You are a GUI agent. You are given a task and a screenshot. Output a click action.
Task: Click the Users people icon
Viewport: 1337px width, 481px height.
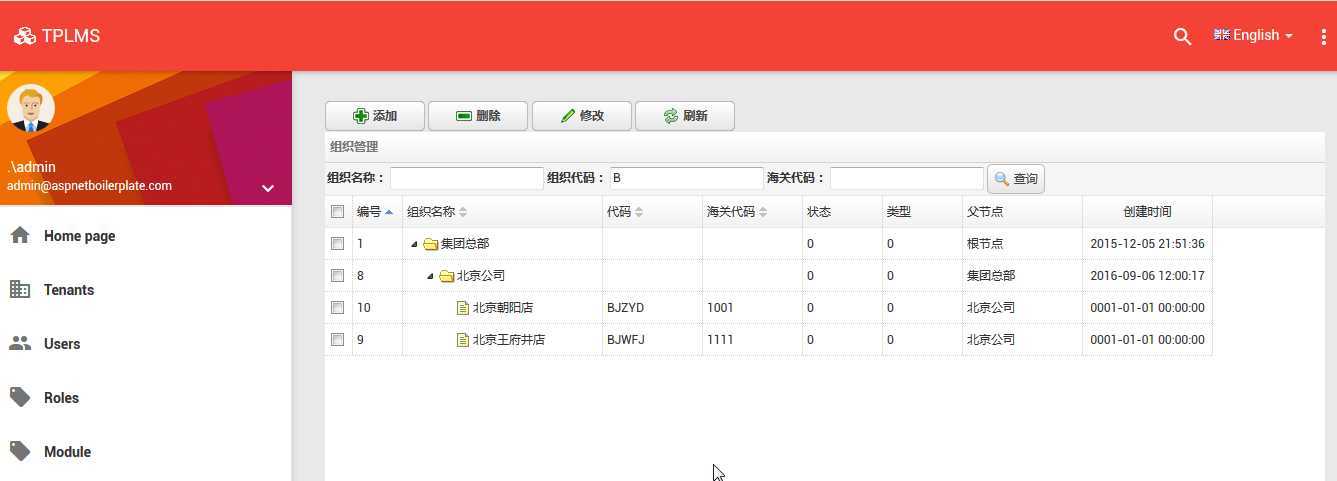pos(20,343)
